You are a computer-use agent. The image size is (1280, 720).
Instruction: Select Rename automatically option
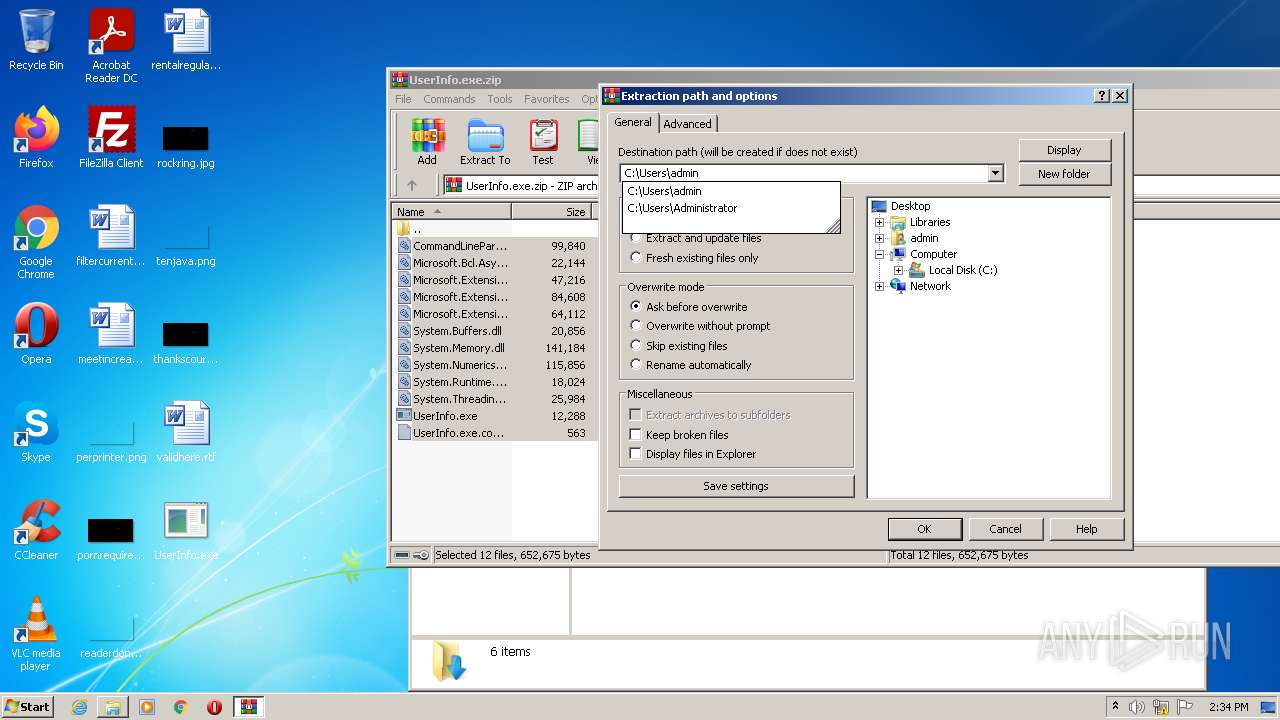pyautogui.click(x=690, y=365)
